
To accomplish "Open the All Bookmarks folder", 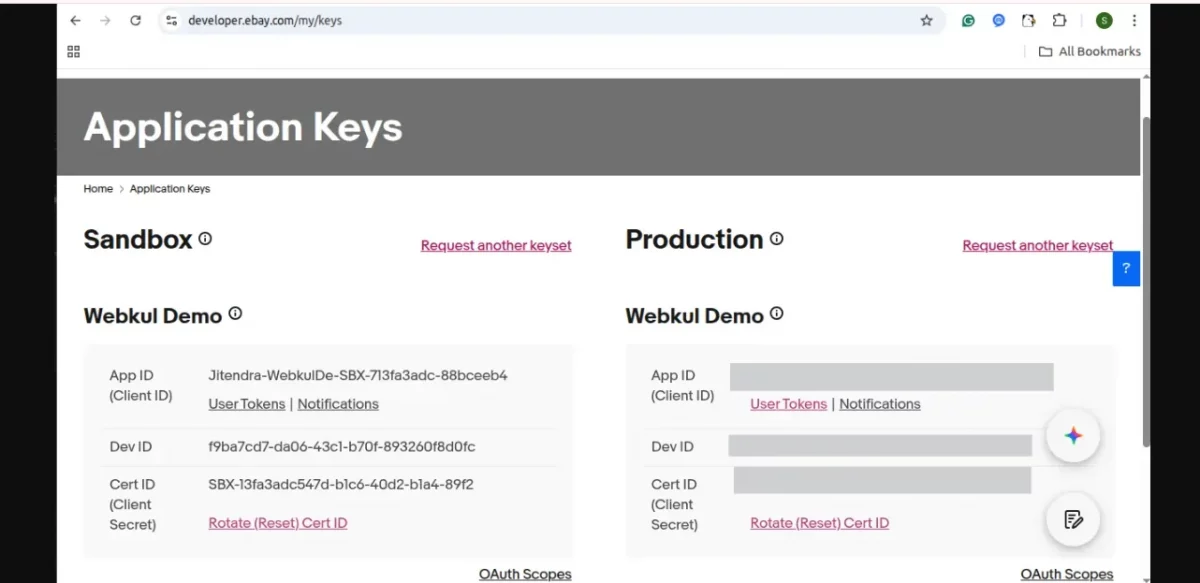I will [1089, 51].
